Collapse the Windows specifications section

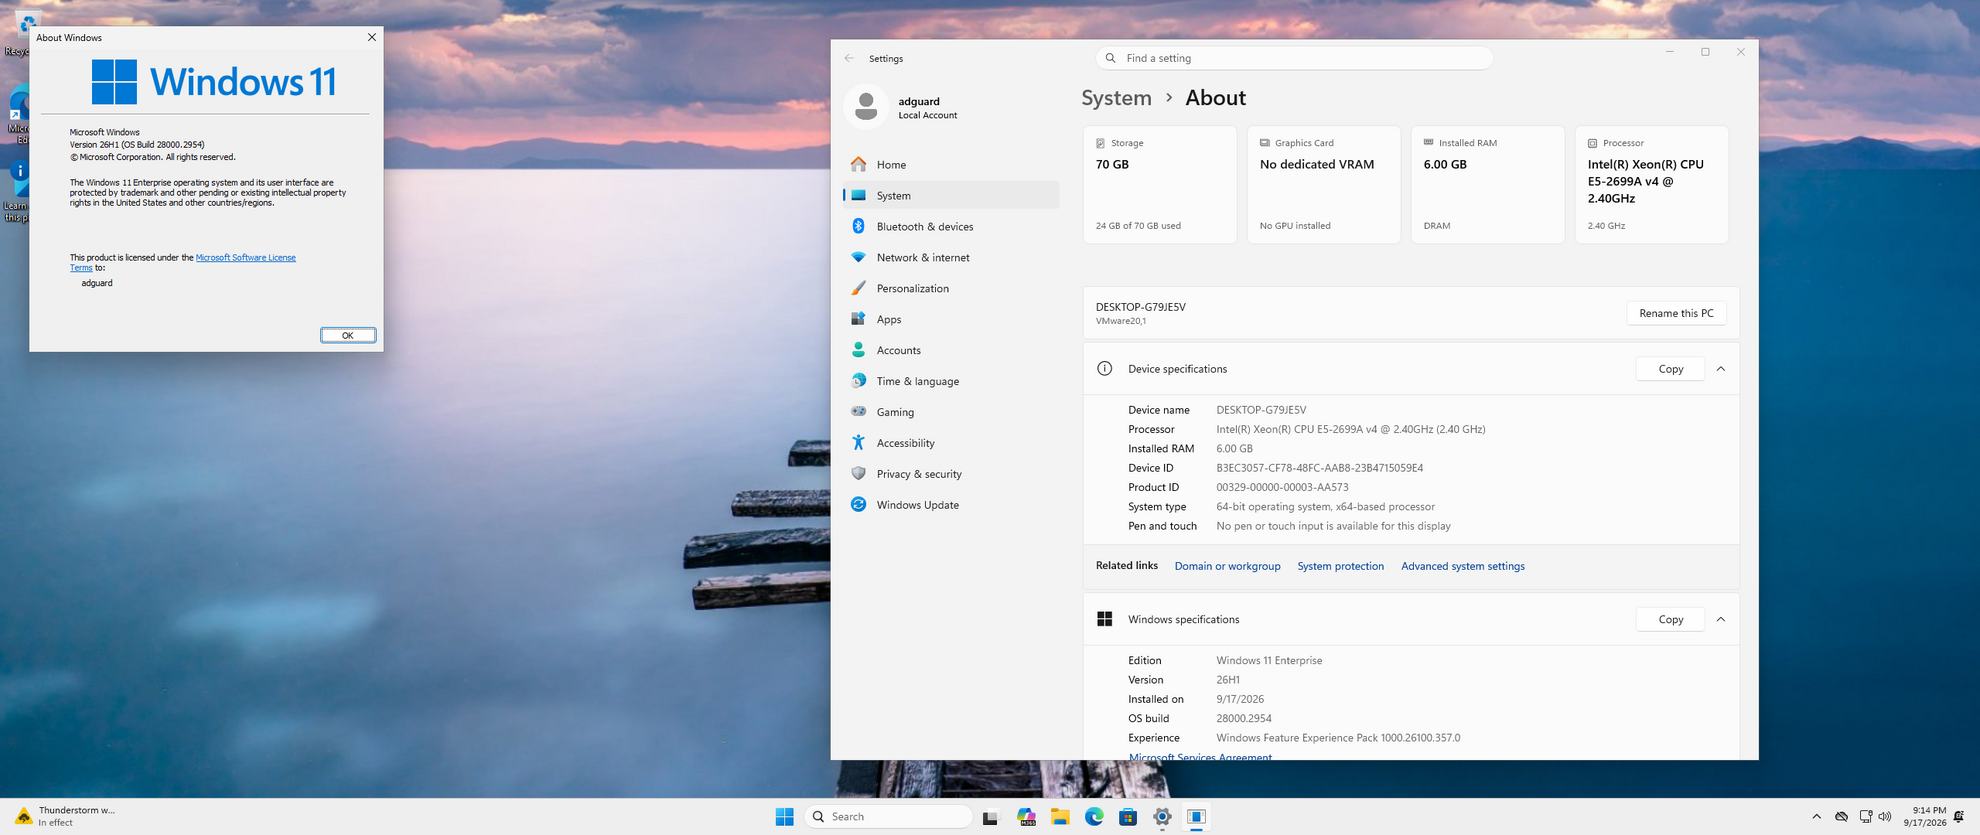[x=1721, y=620]
